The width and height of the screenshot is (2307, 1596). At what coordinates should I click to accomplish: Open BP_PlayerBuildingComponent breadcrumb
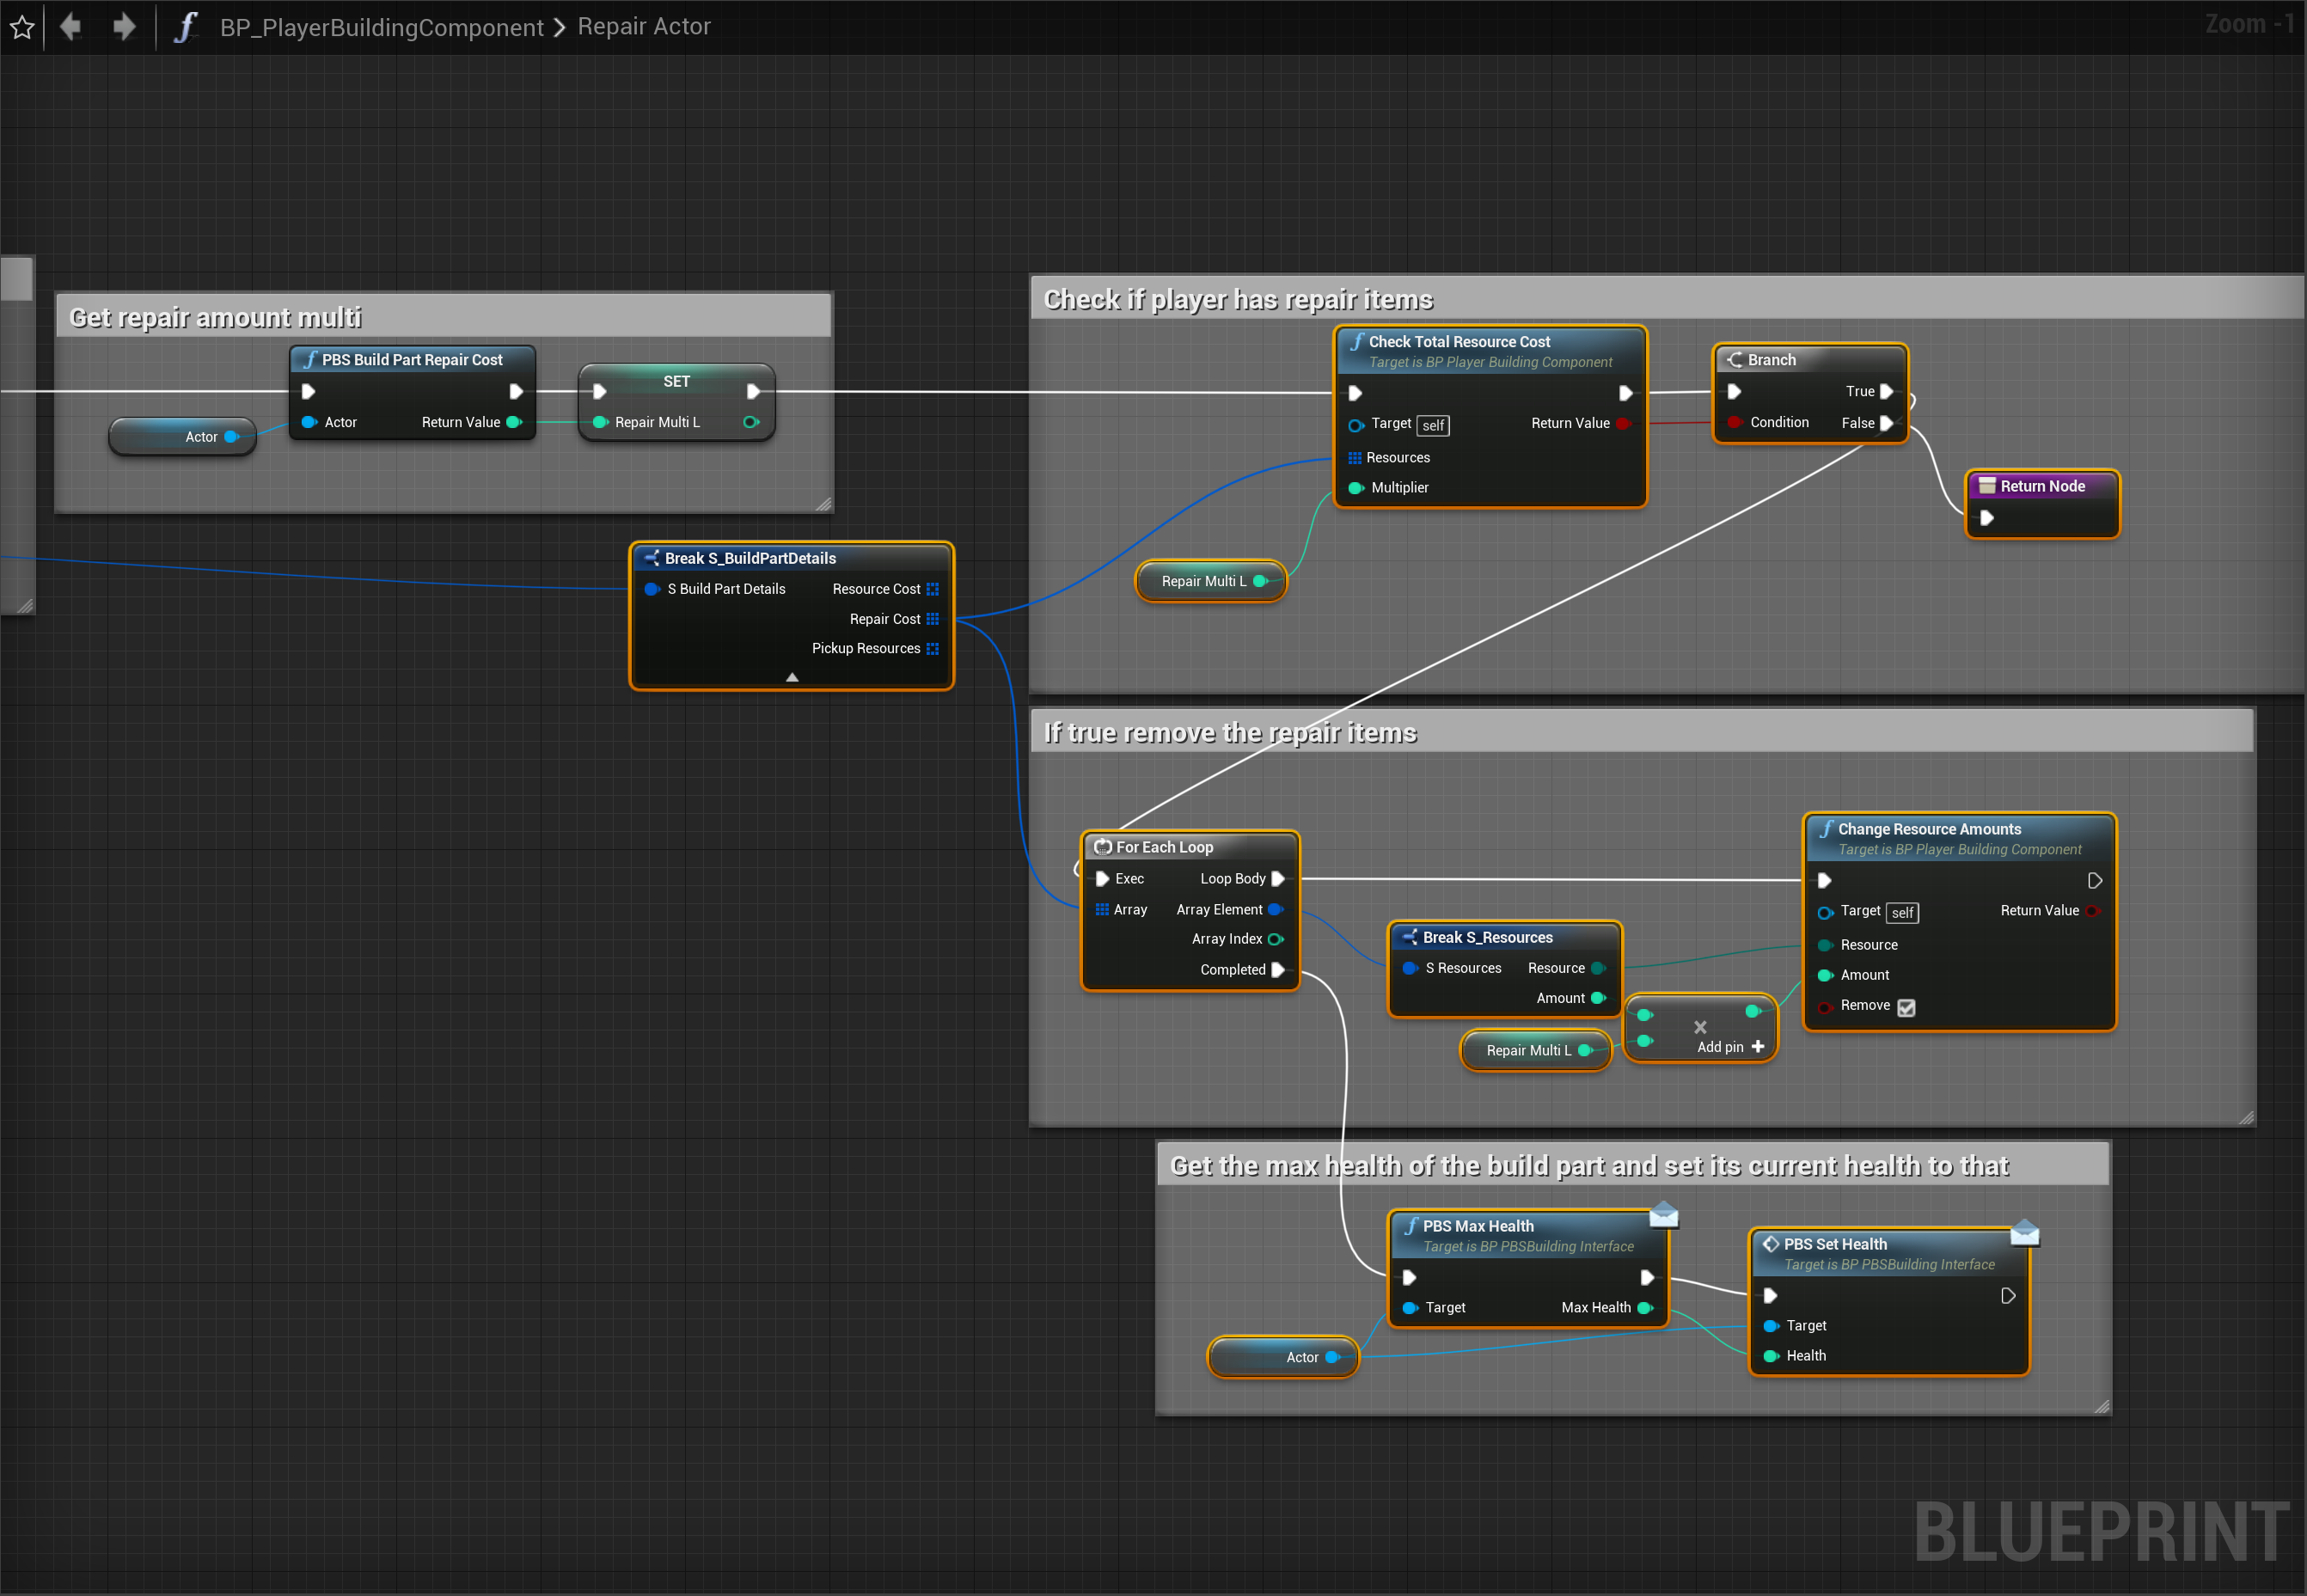(x=381, y=27)
